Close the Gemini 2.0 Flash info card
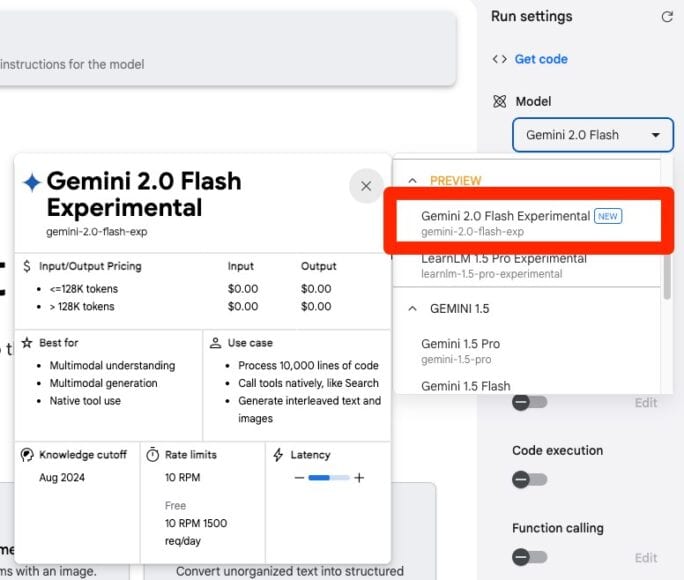The image size is (684, 580). 366,186
